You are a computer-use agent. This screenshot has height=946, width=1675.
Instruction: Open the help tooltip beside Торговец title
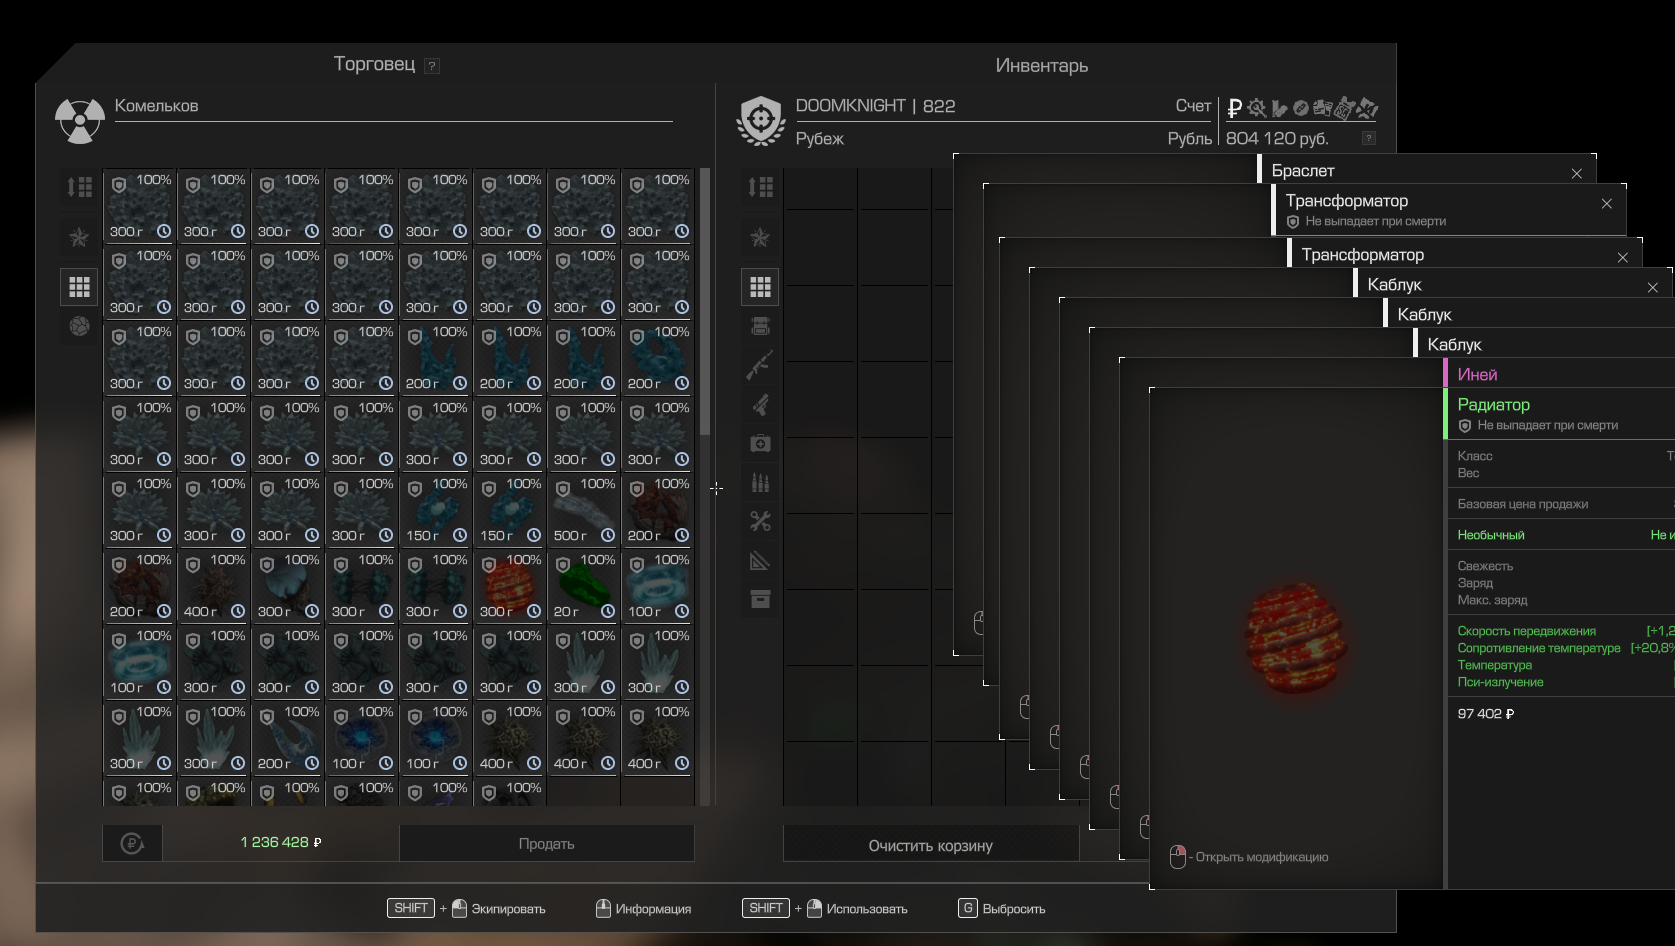coord(432,66)
